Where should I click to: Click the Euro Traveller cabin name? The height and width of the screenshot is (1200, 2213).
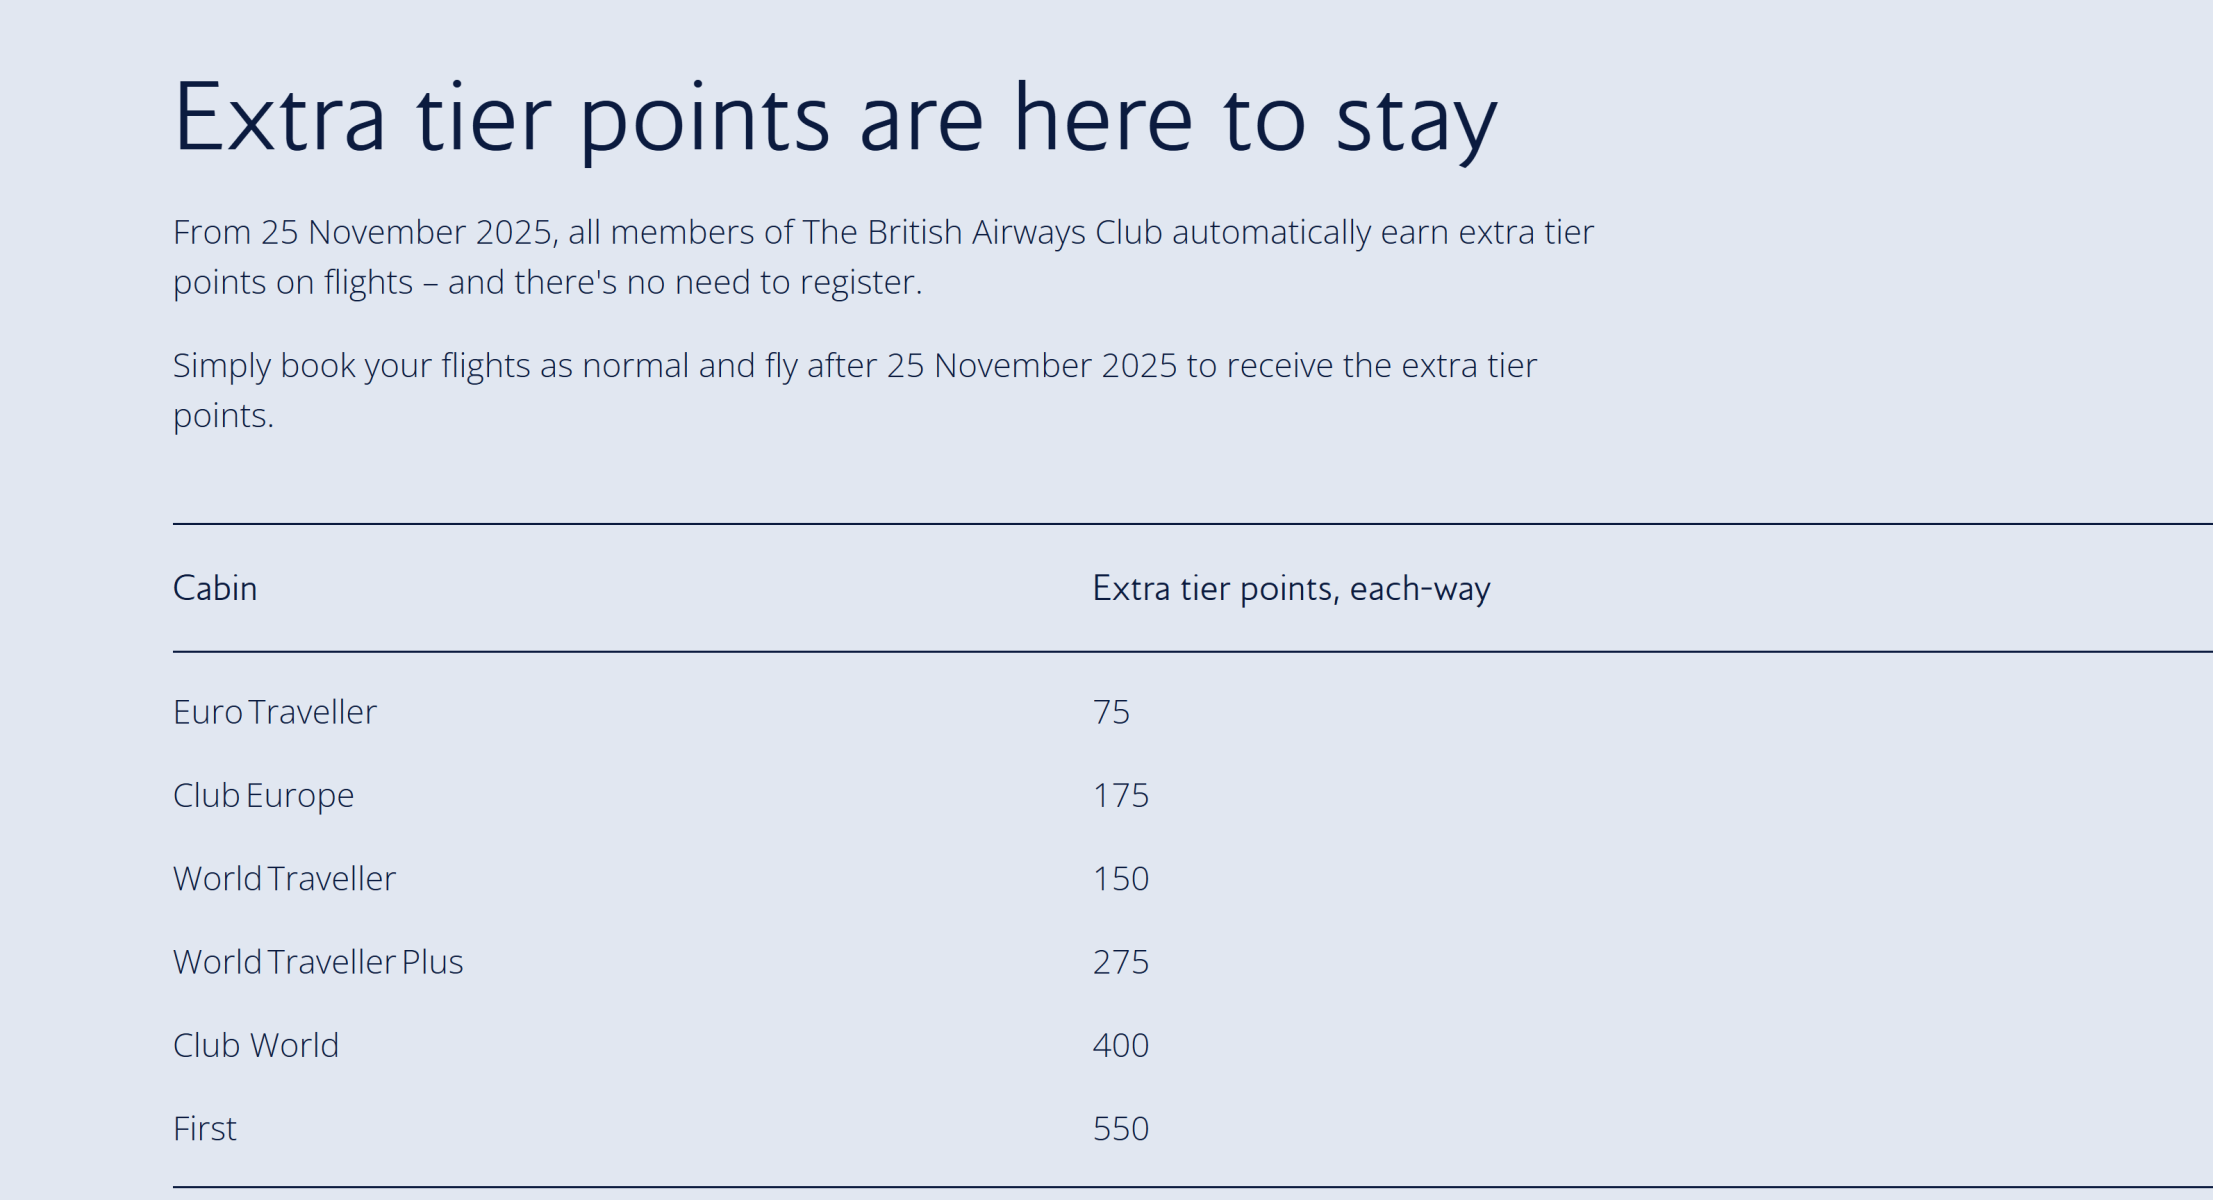click(275, 712)
